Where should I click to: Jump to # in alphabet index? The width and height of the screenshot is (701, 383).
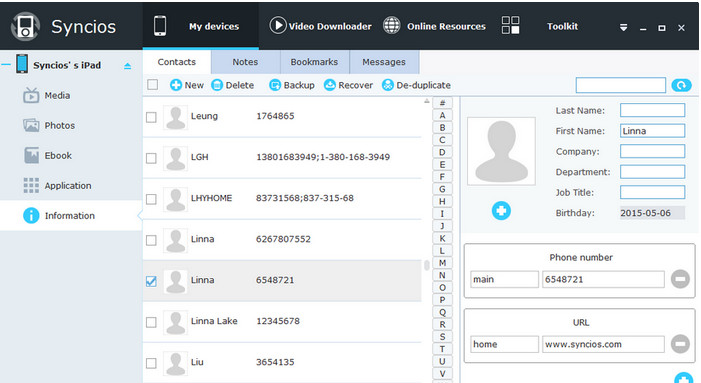coord(442,103)
